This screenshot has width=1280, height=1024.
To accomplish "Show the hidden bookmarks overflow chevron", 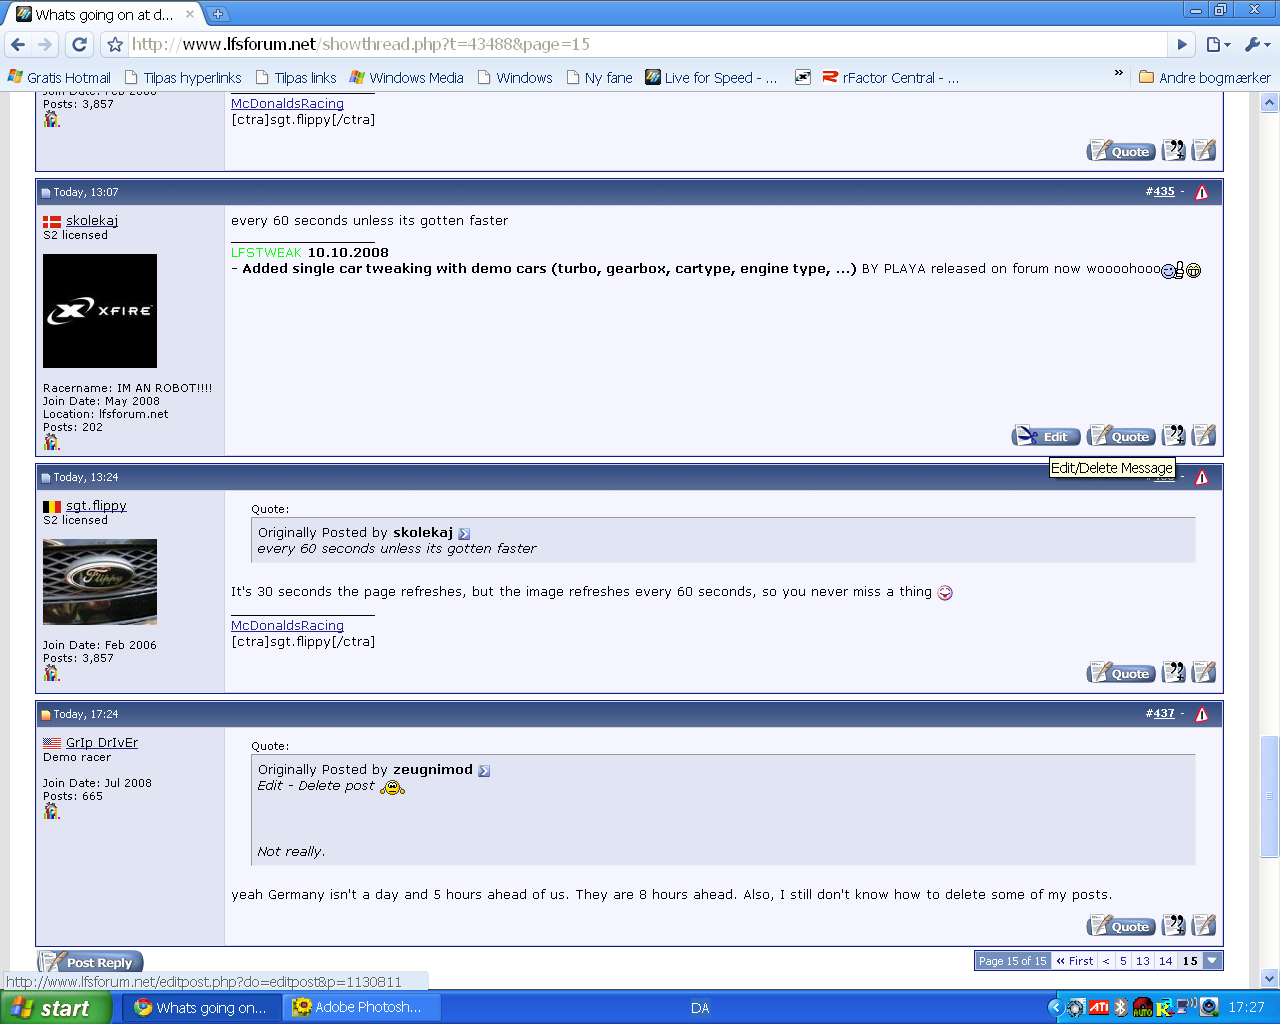I will point(1118,74).
